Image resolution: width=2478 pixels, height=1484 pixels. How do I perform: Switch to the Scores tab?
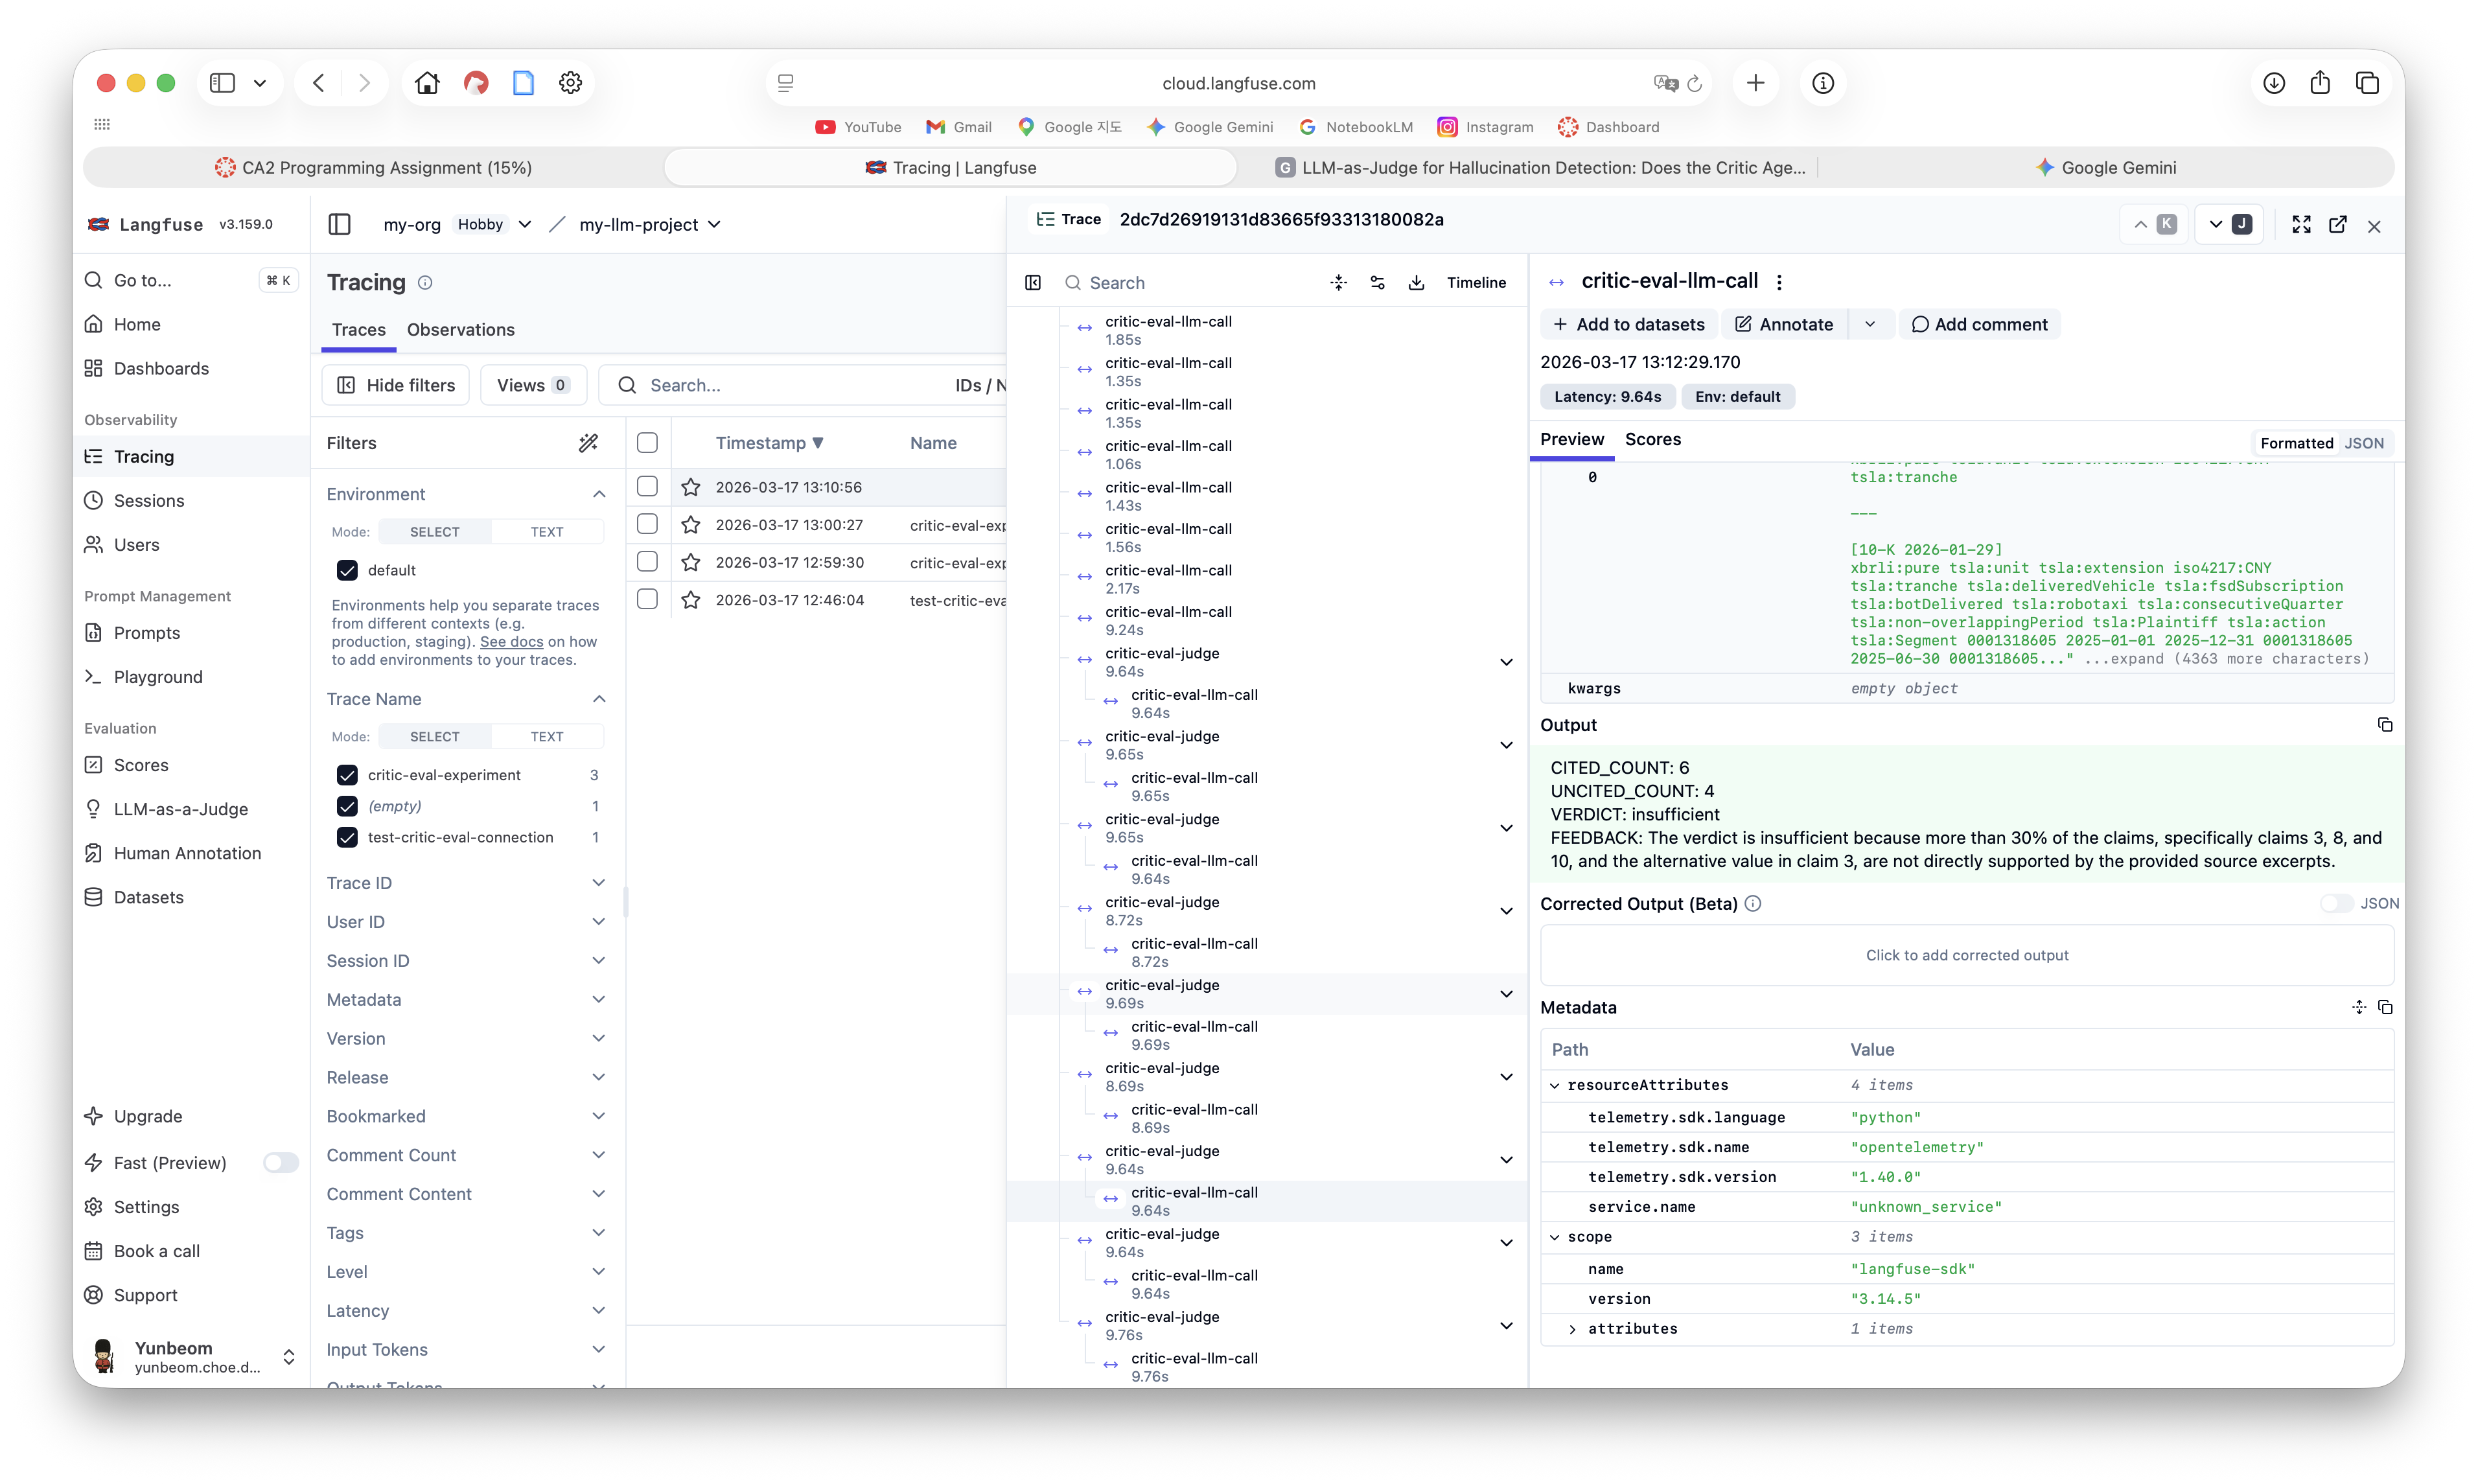click(x=1652, y=440)
